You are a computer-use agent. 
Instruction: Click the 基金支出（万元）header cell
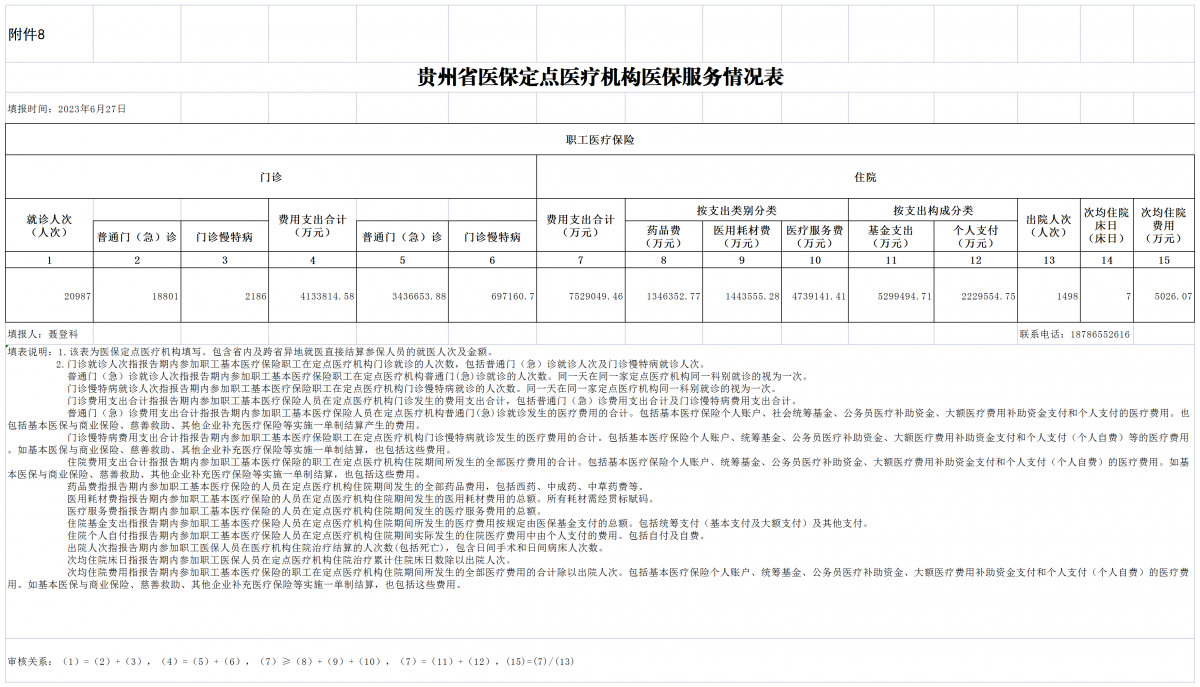pos(888,236)
